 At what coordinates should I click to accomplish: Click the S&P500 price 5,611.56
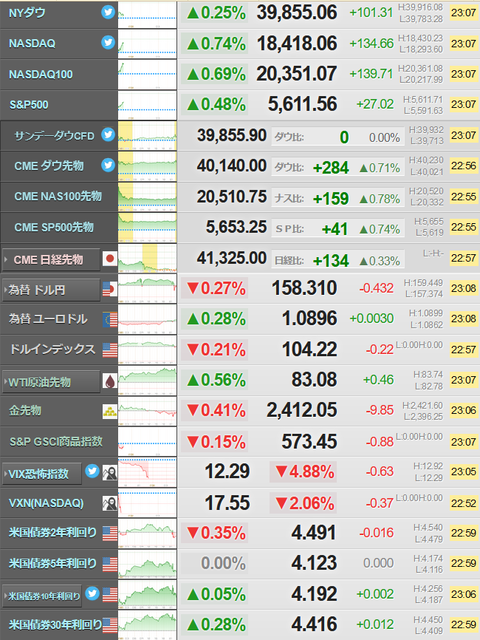point(302,104)
